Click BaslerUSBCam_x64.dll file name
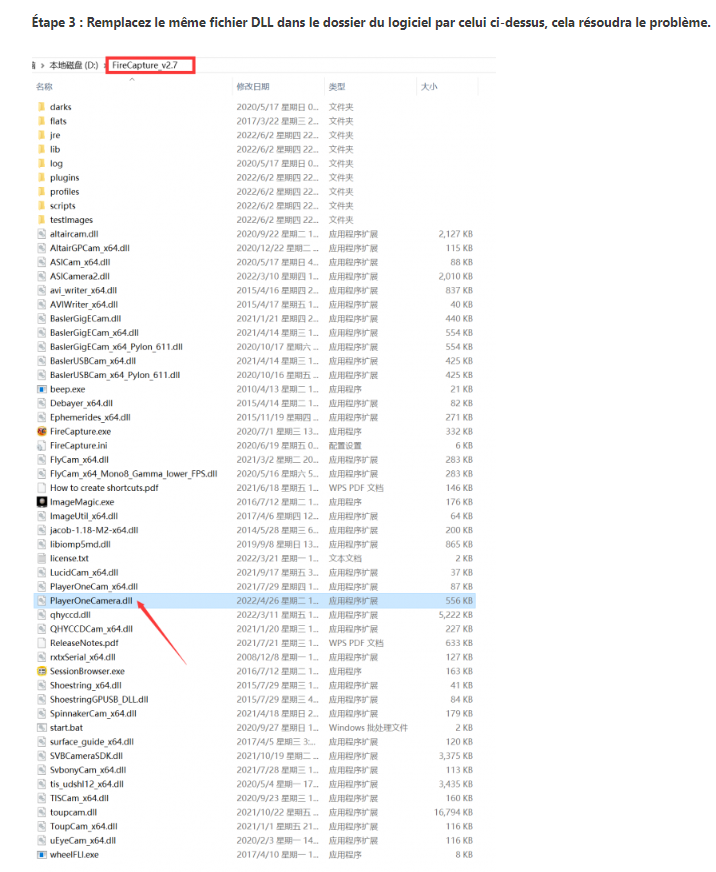This screenshot has height=872, width=716. (x=93, y=361)
